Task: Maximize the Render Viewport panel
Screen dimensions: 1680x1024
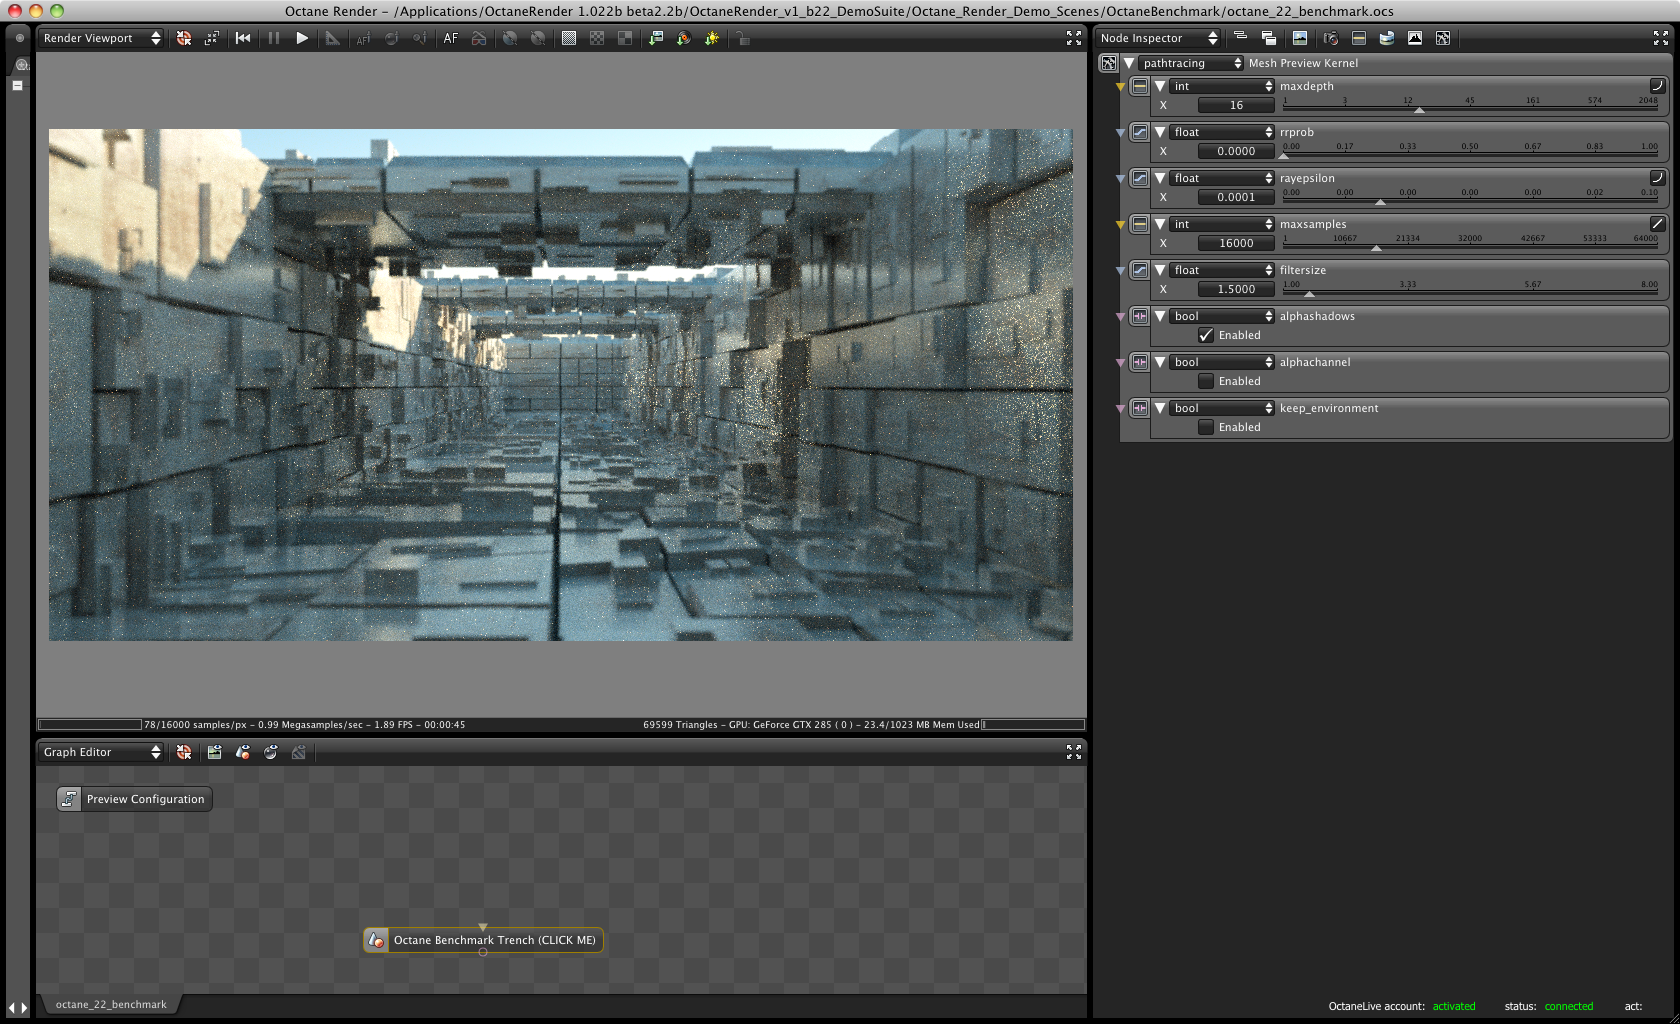Action: (1073, 38)
